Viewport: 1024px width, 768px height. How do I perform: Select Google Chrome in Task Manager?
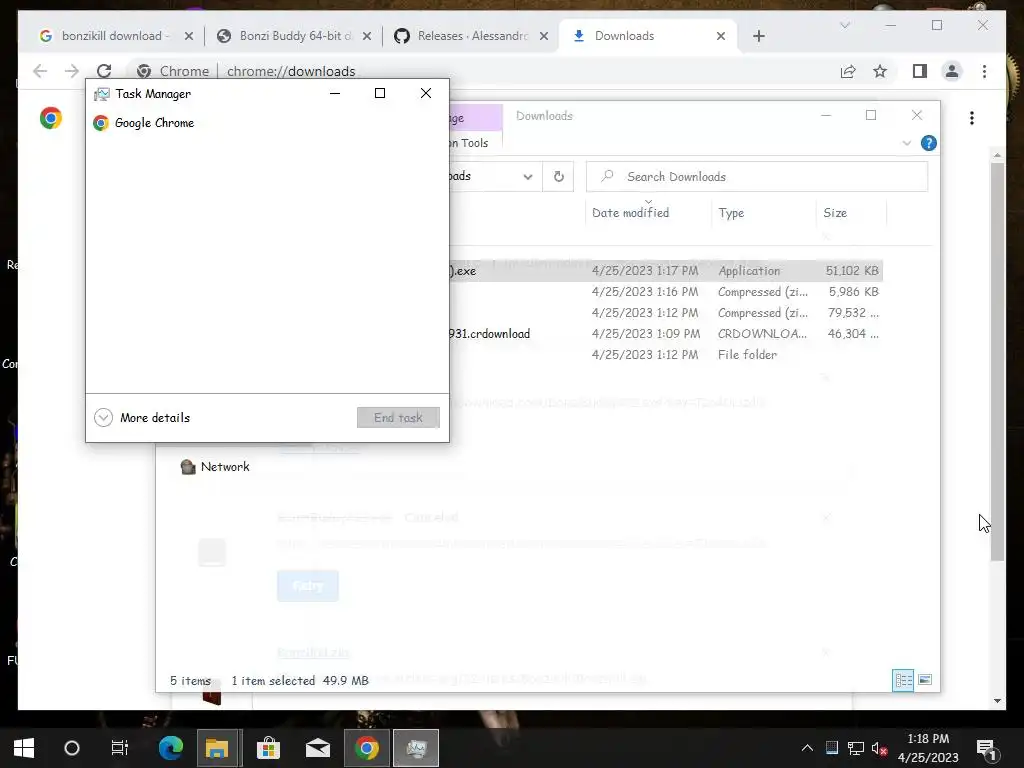click(267, 123)
